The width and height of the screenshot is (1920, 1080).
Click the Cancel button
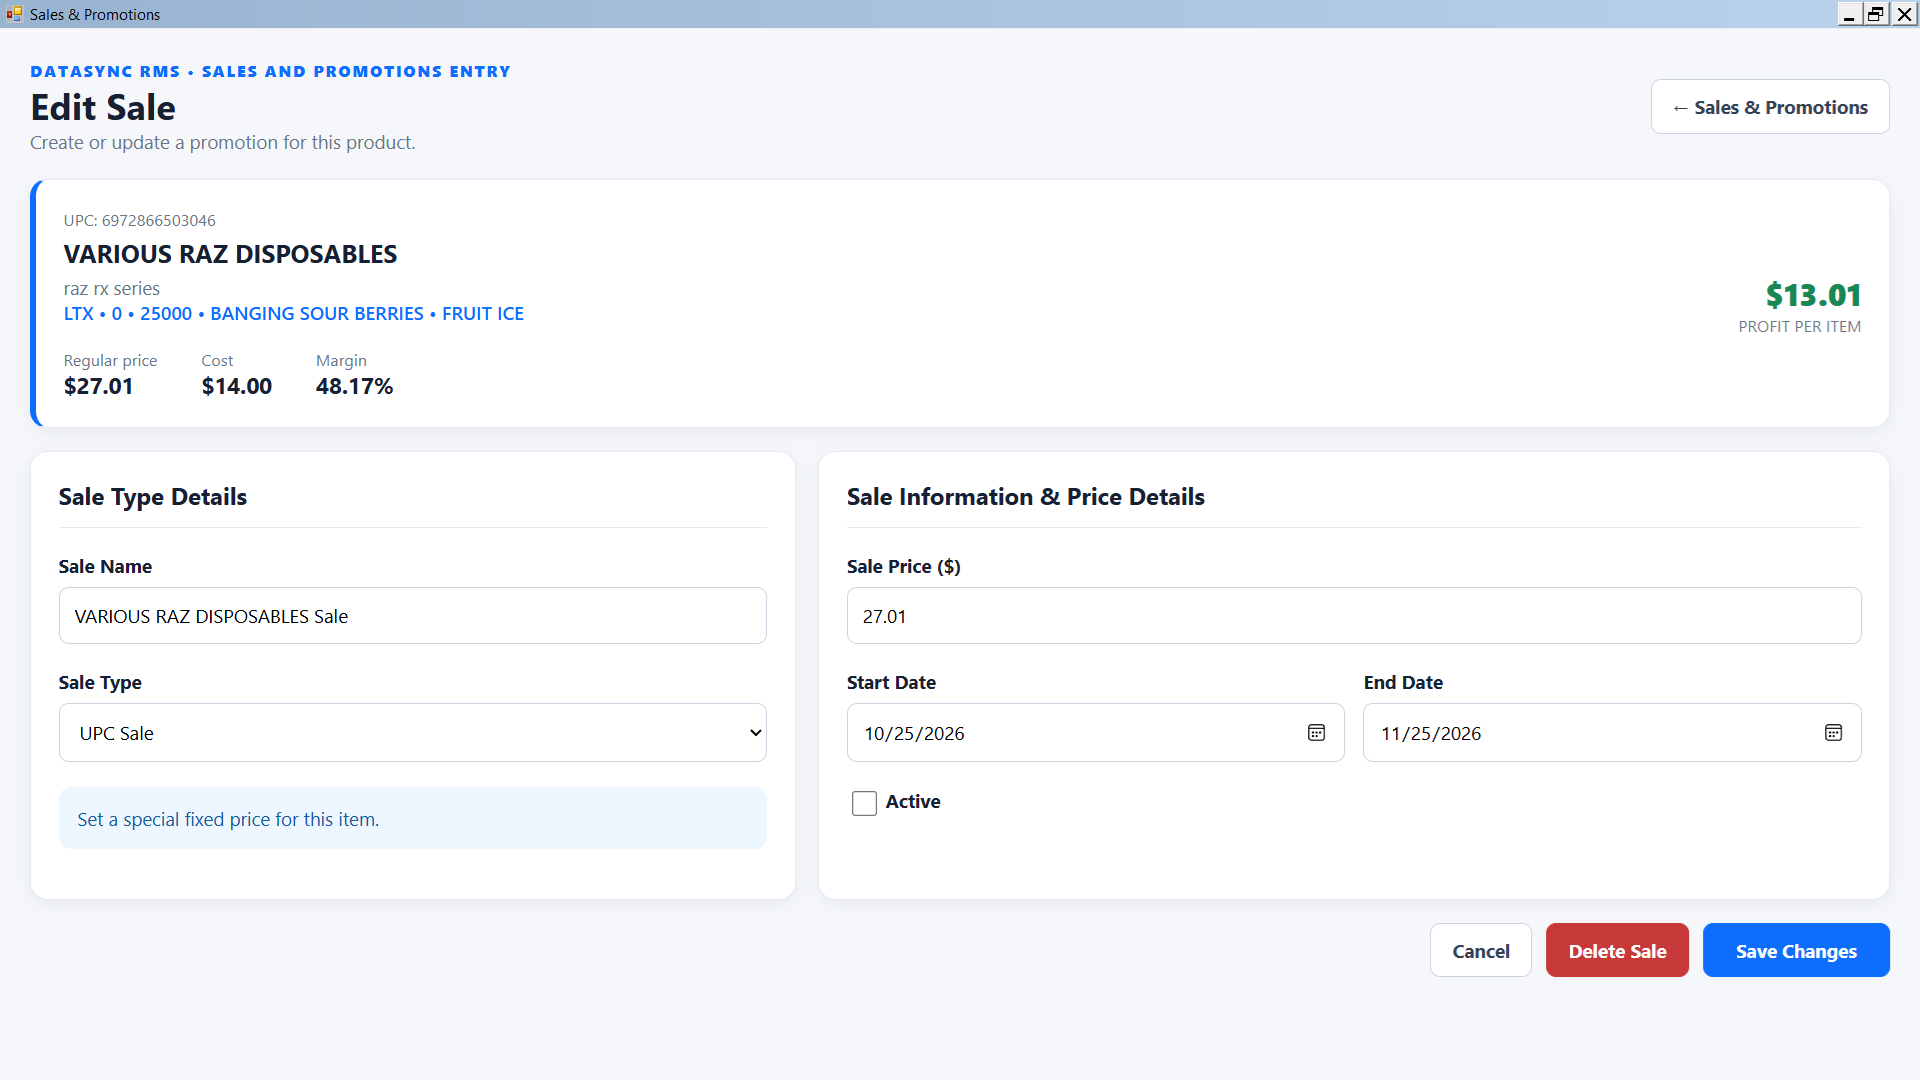coord(1481,951)
